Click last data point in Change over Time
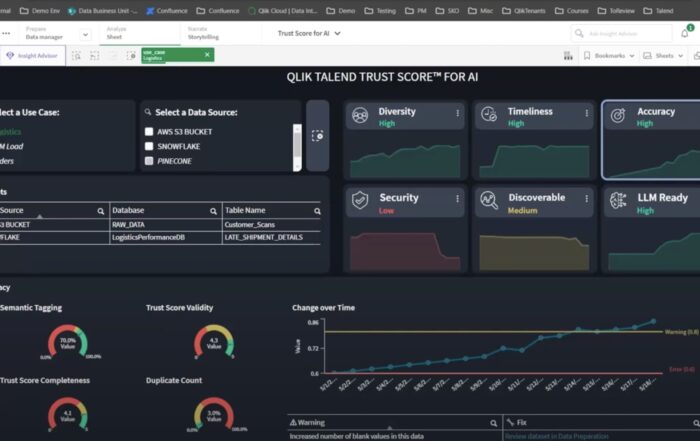This screenshot has height=441, width=700. click(654, 321)
